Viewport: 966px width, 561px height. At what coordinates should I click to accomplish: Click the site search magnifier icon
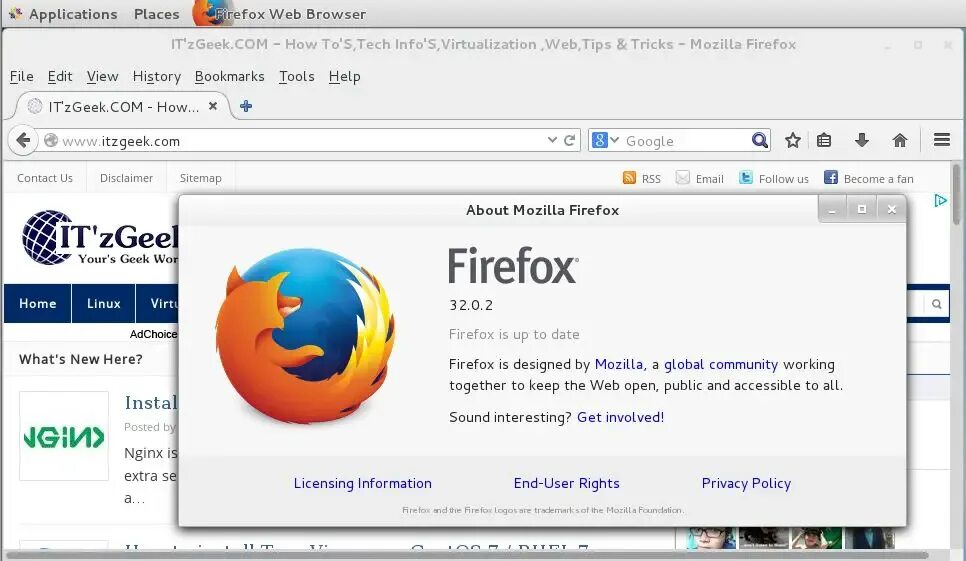[936, 304]
